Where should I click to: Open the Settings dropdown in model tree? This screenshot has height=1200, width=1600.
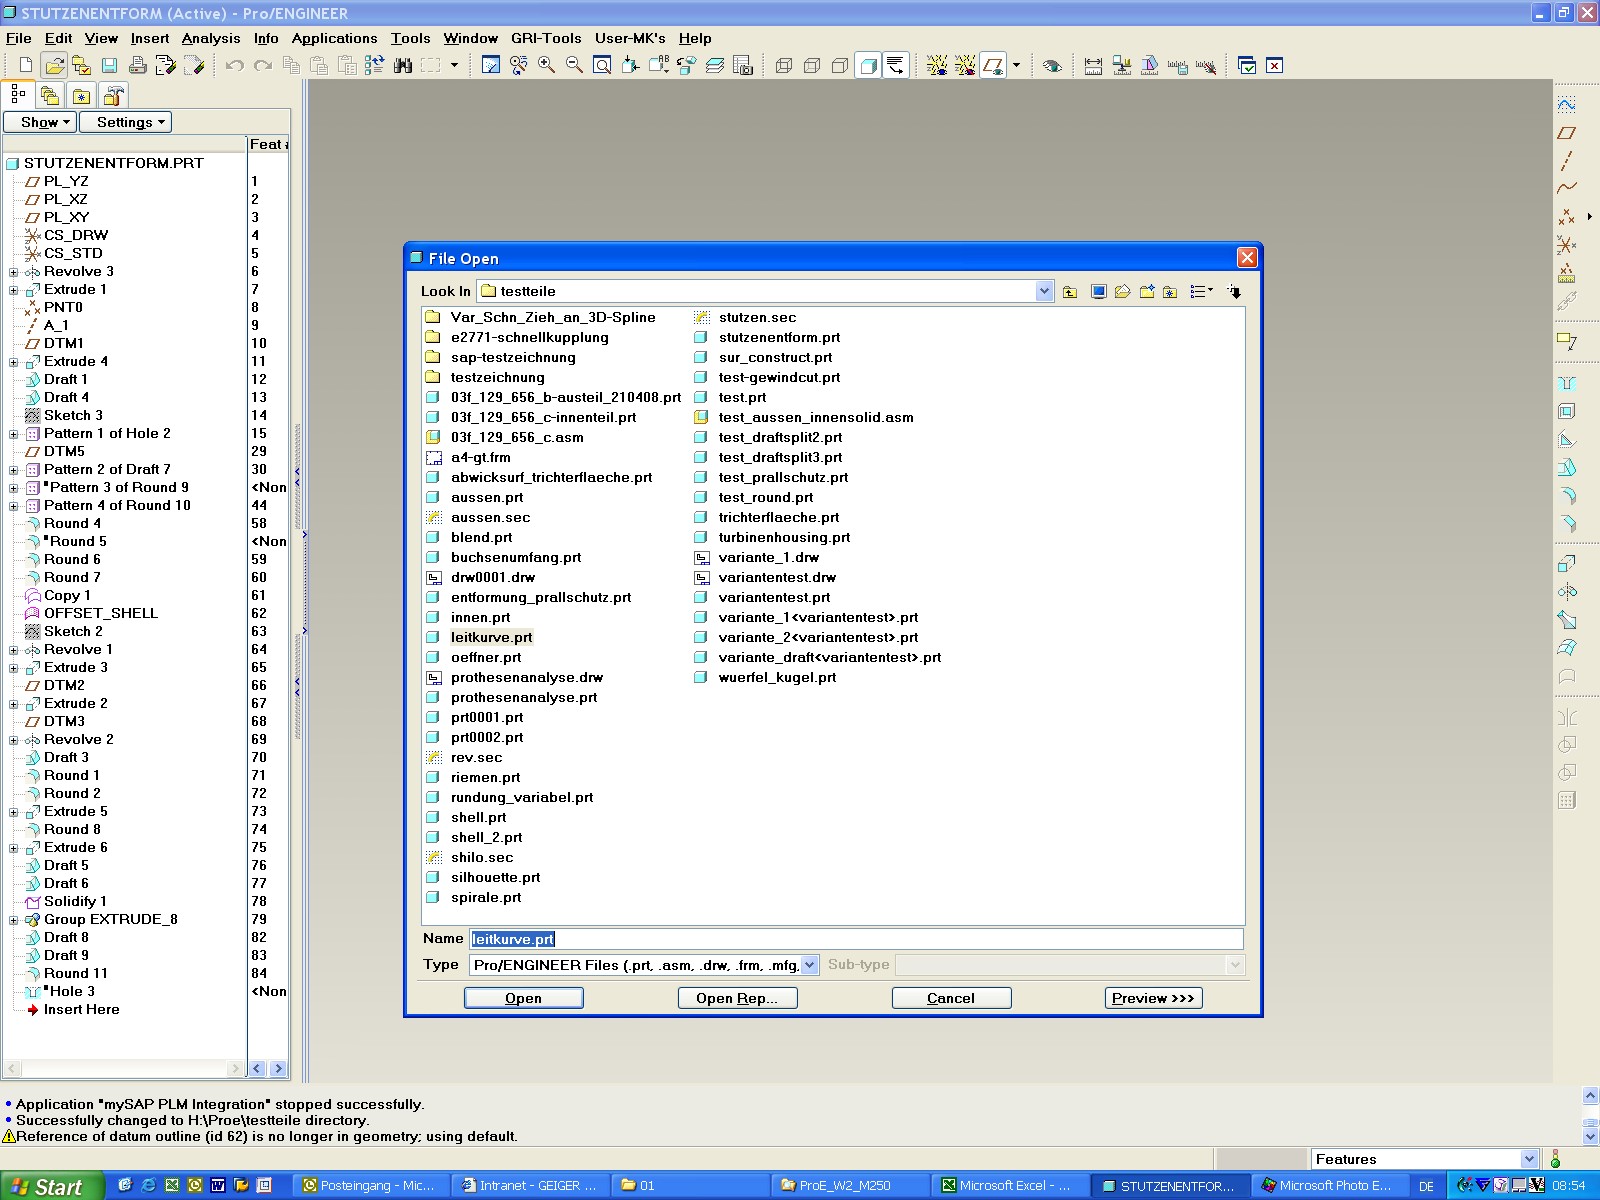point(125,122)
